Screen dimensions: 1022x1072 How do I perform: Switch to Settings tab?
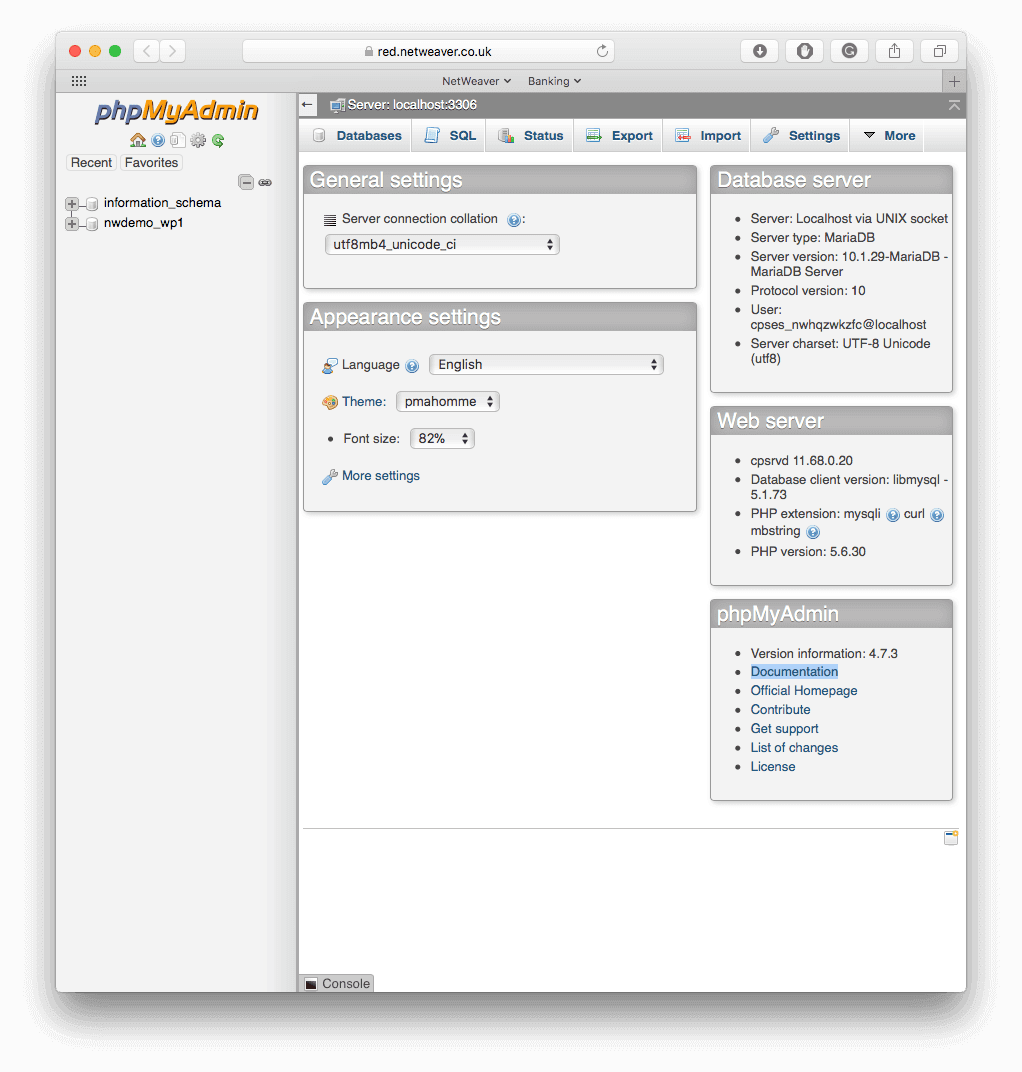801,135
